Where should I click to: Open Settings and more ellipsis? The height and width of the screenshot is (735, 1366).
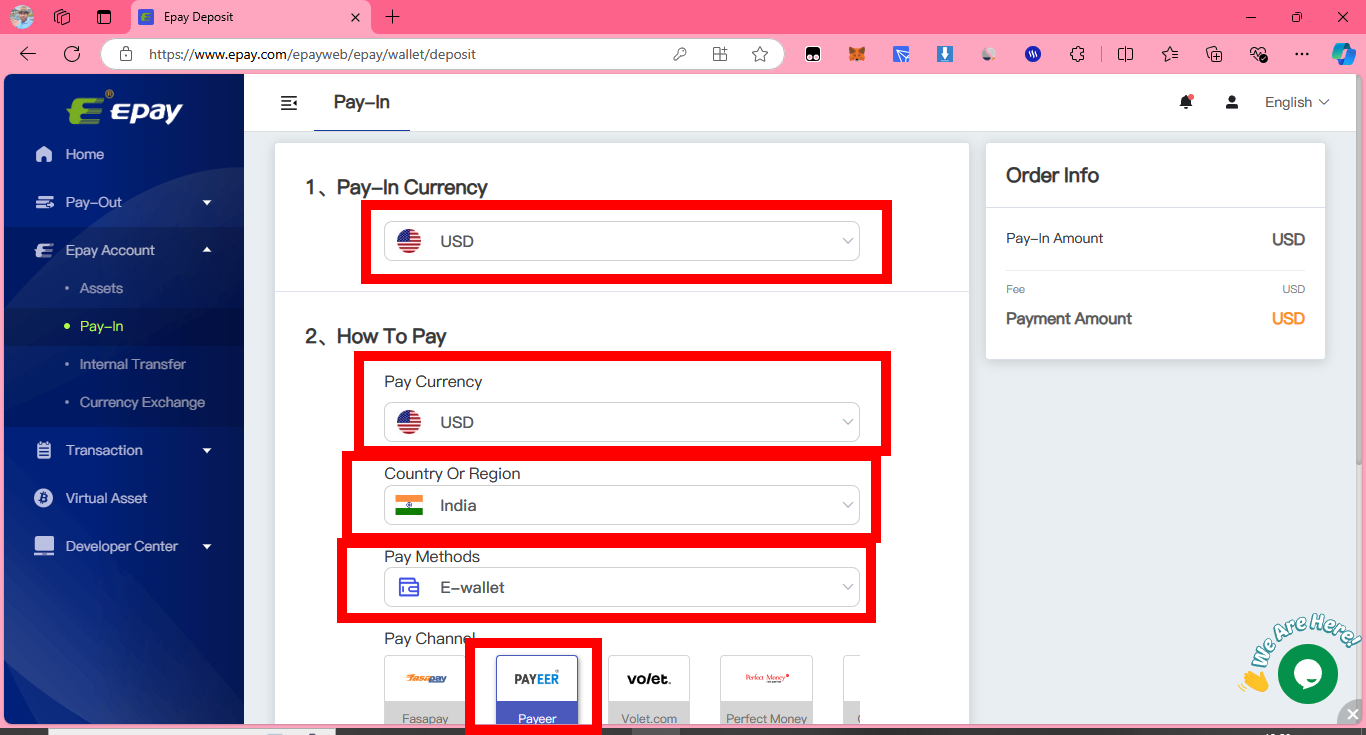pyautogui.click(x=1301, y=54)
